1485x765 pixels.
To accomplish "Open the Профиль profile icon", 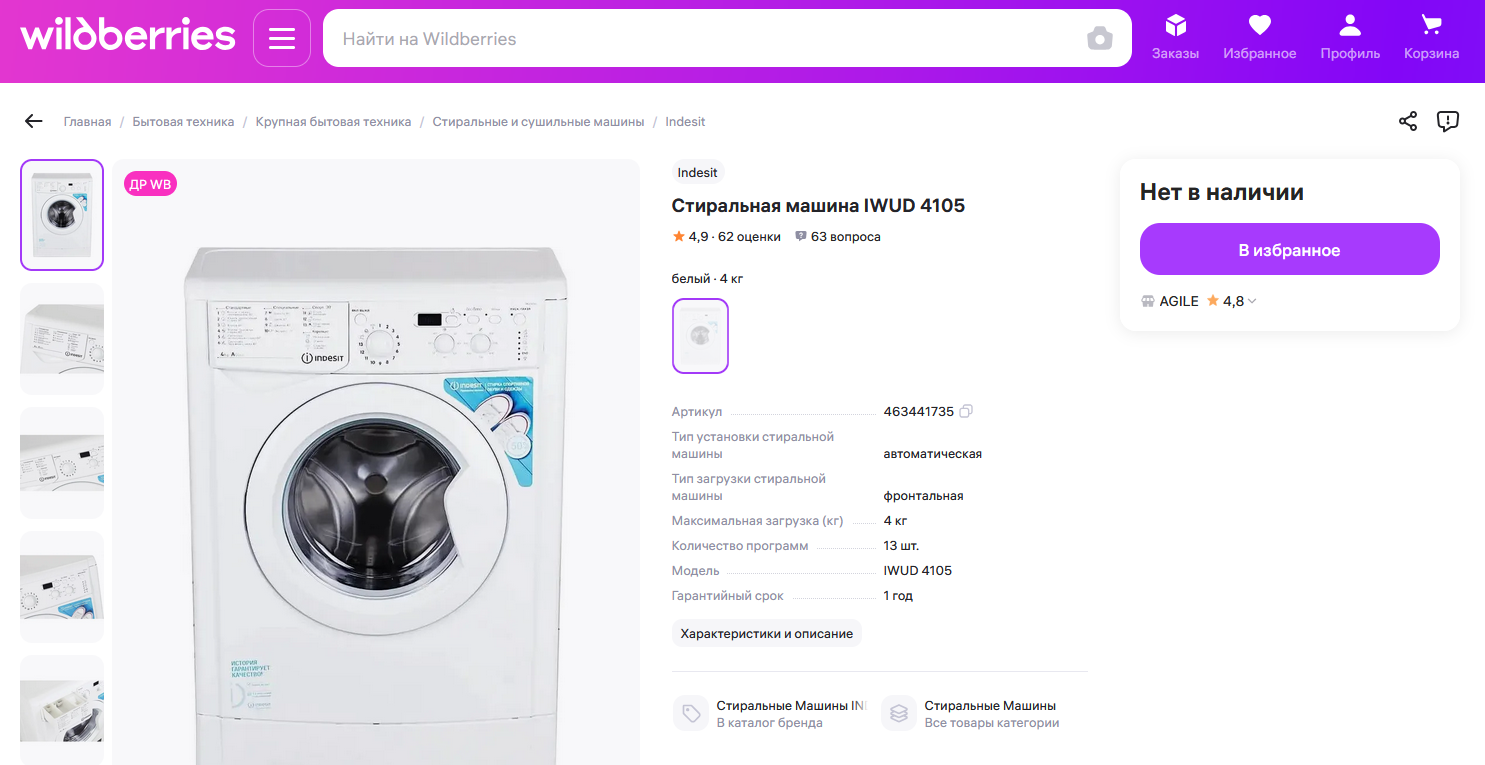I will tap(1350, 38).
